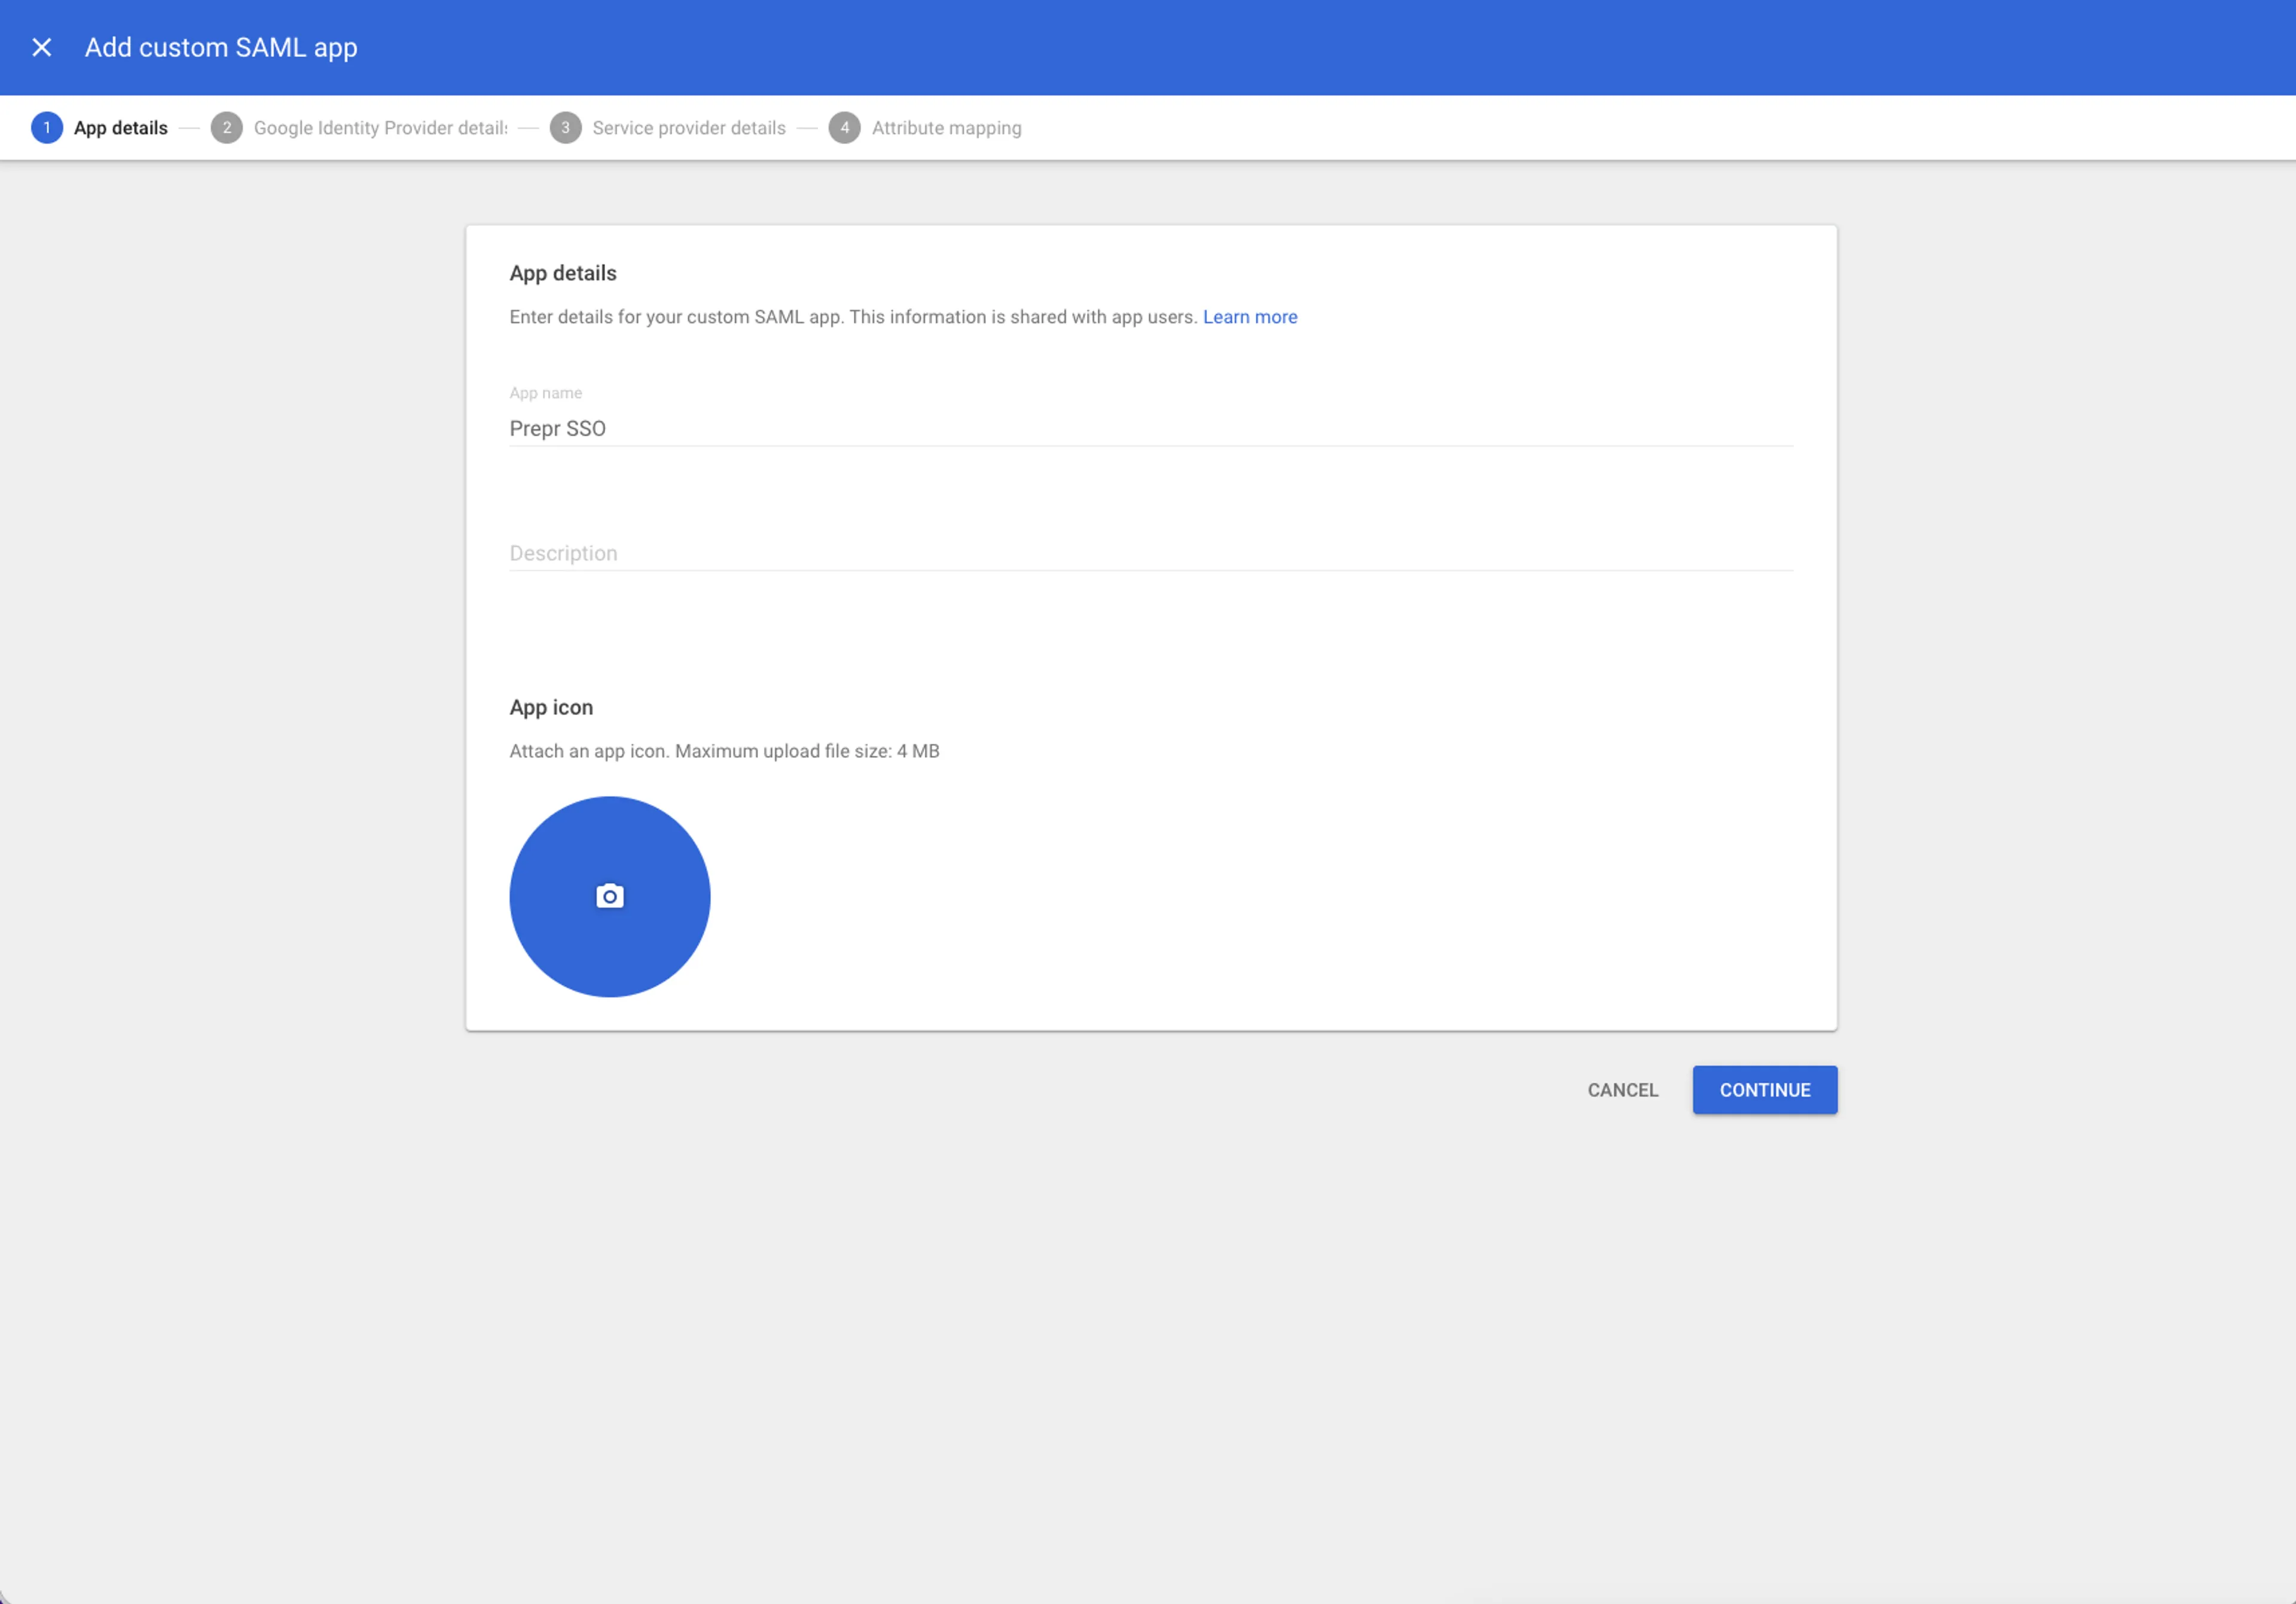Click step 4 Attribute mapping indicator
This screenshot has height=1604, width=2296.
[846, 128]
